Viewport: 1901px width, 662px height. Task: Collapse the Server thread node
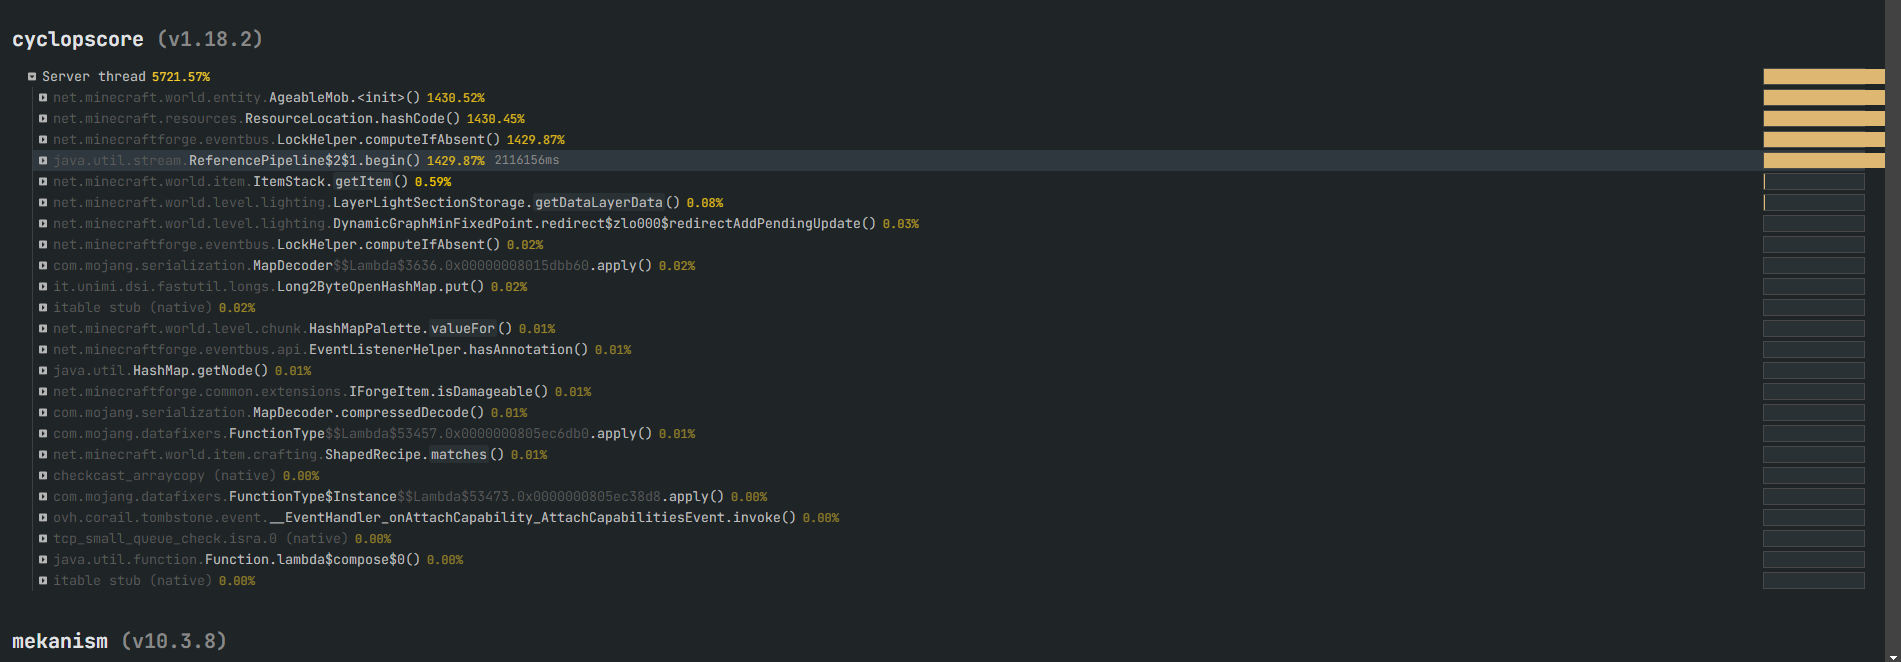pyautogui.click(x=32, y=76)
